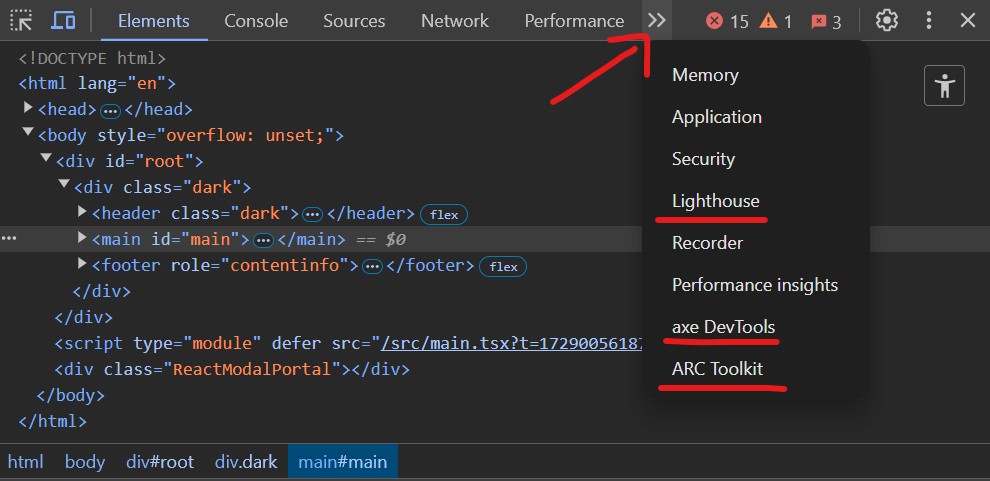Expand the header class dark node
The image size is (990, 481).
pos(81,211)
